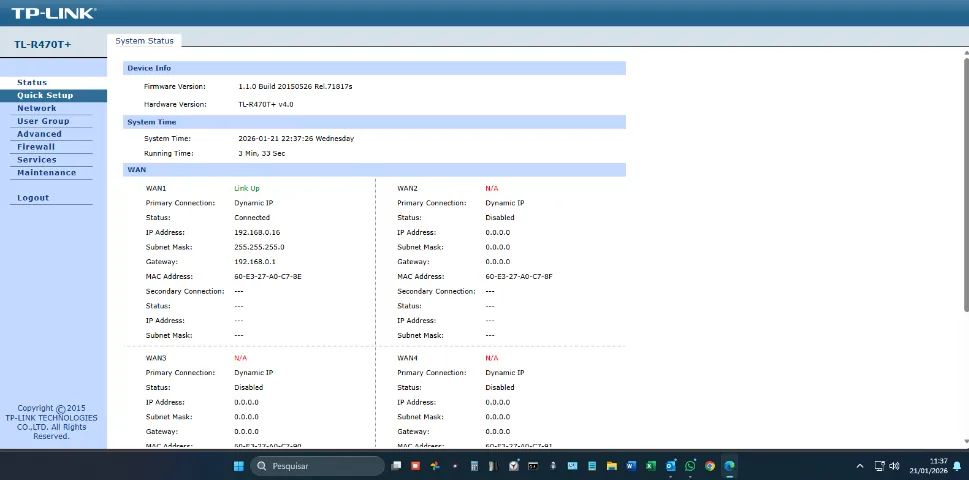Click WAN1 gateway 192.168.0.1
The height and width of the screenshot is (480, 969).
(x=255, y=262)
